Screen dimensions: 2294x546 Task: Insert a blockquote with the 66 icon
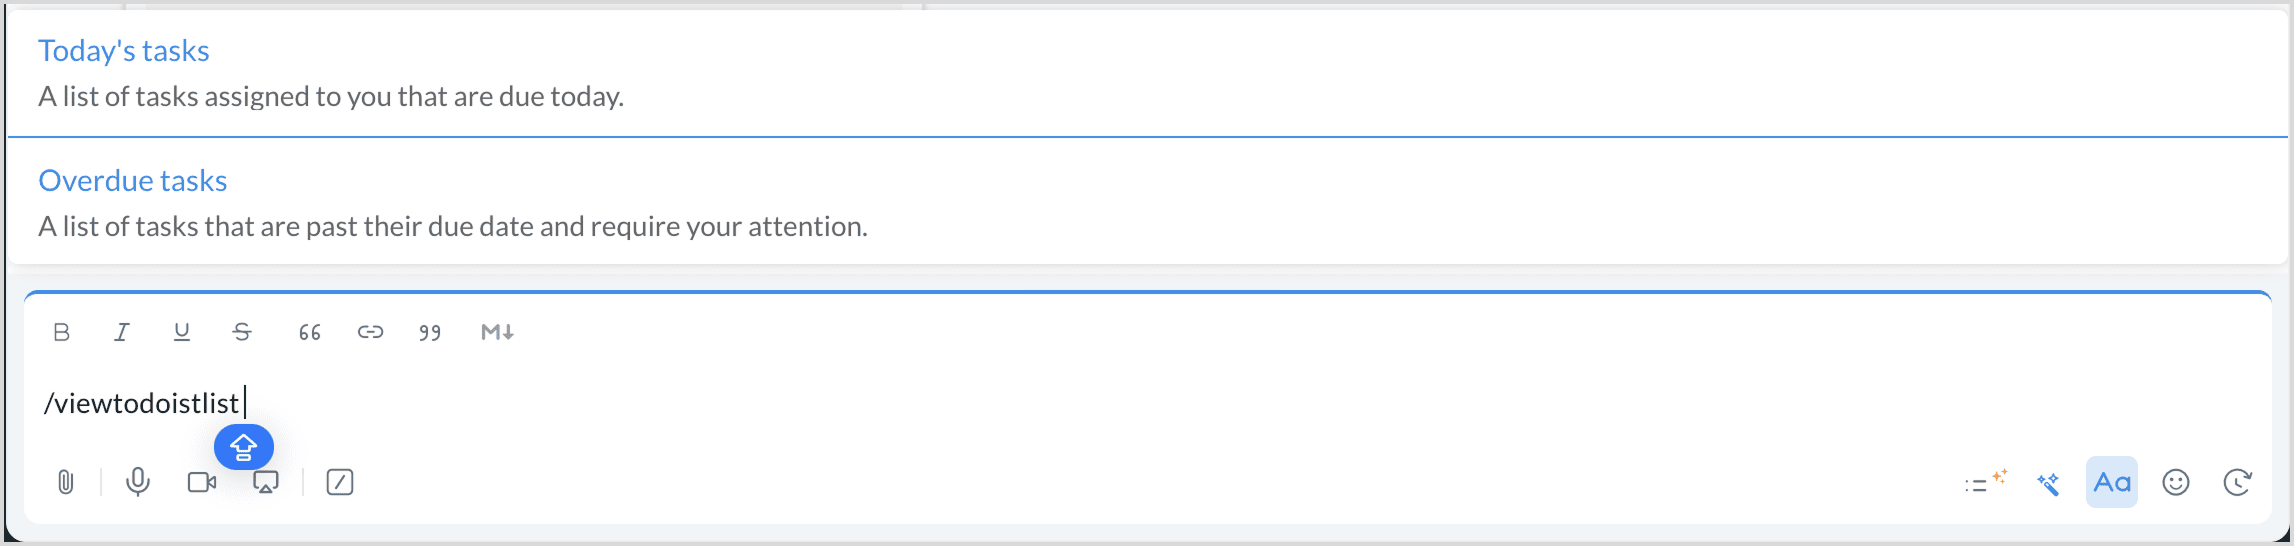point(310,332)
